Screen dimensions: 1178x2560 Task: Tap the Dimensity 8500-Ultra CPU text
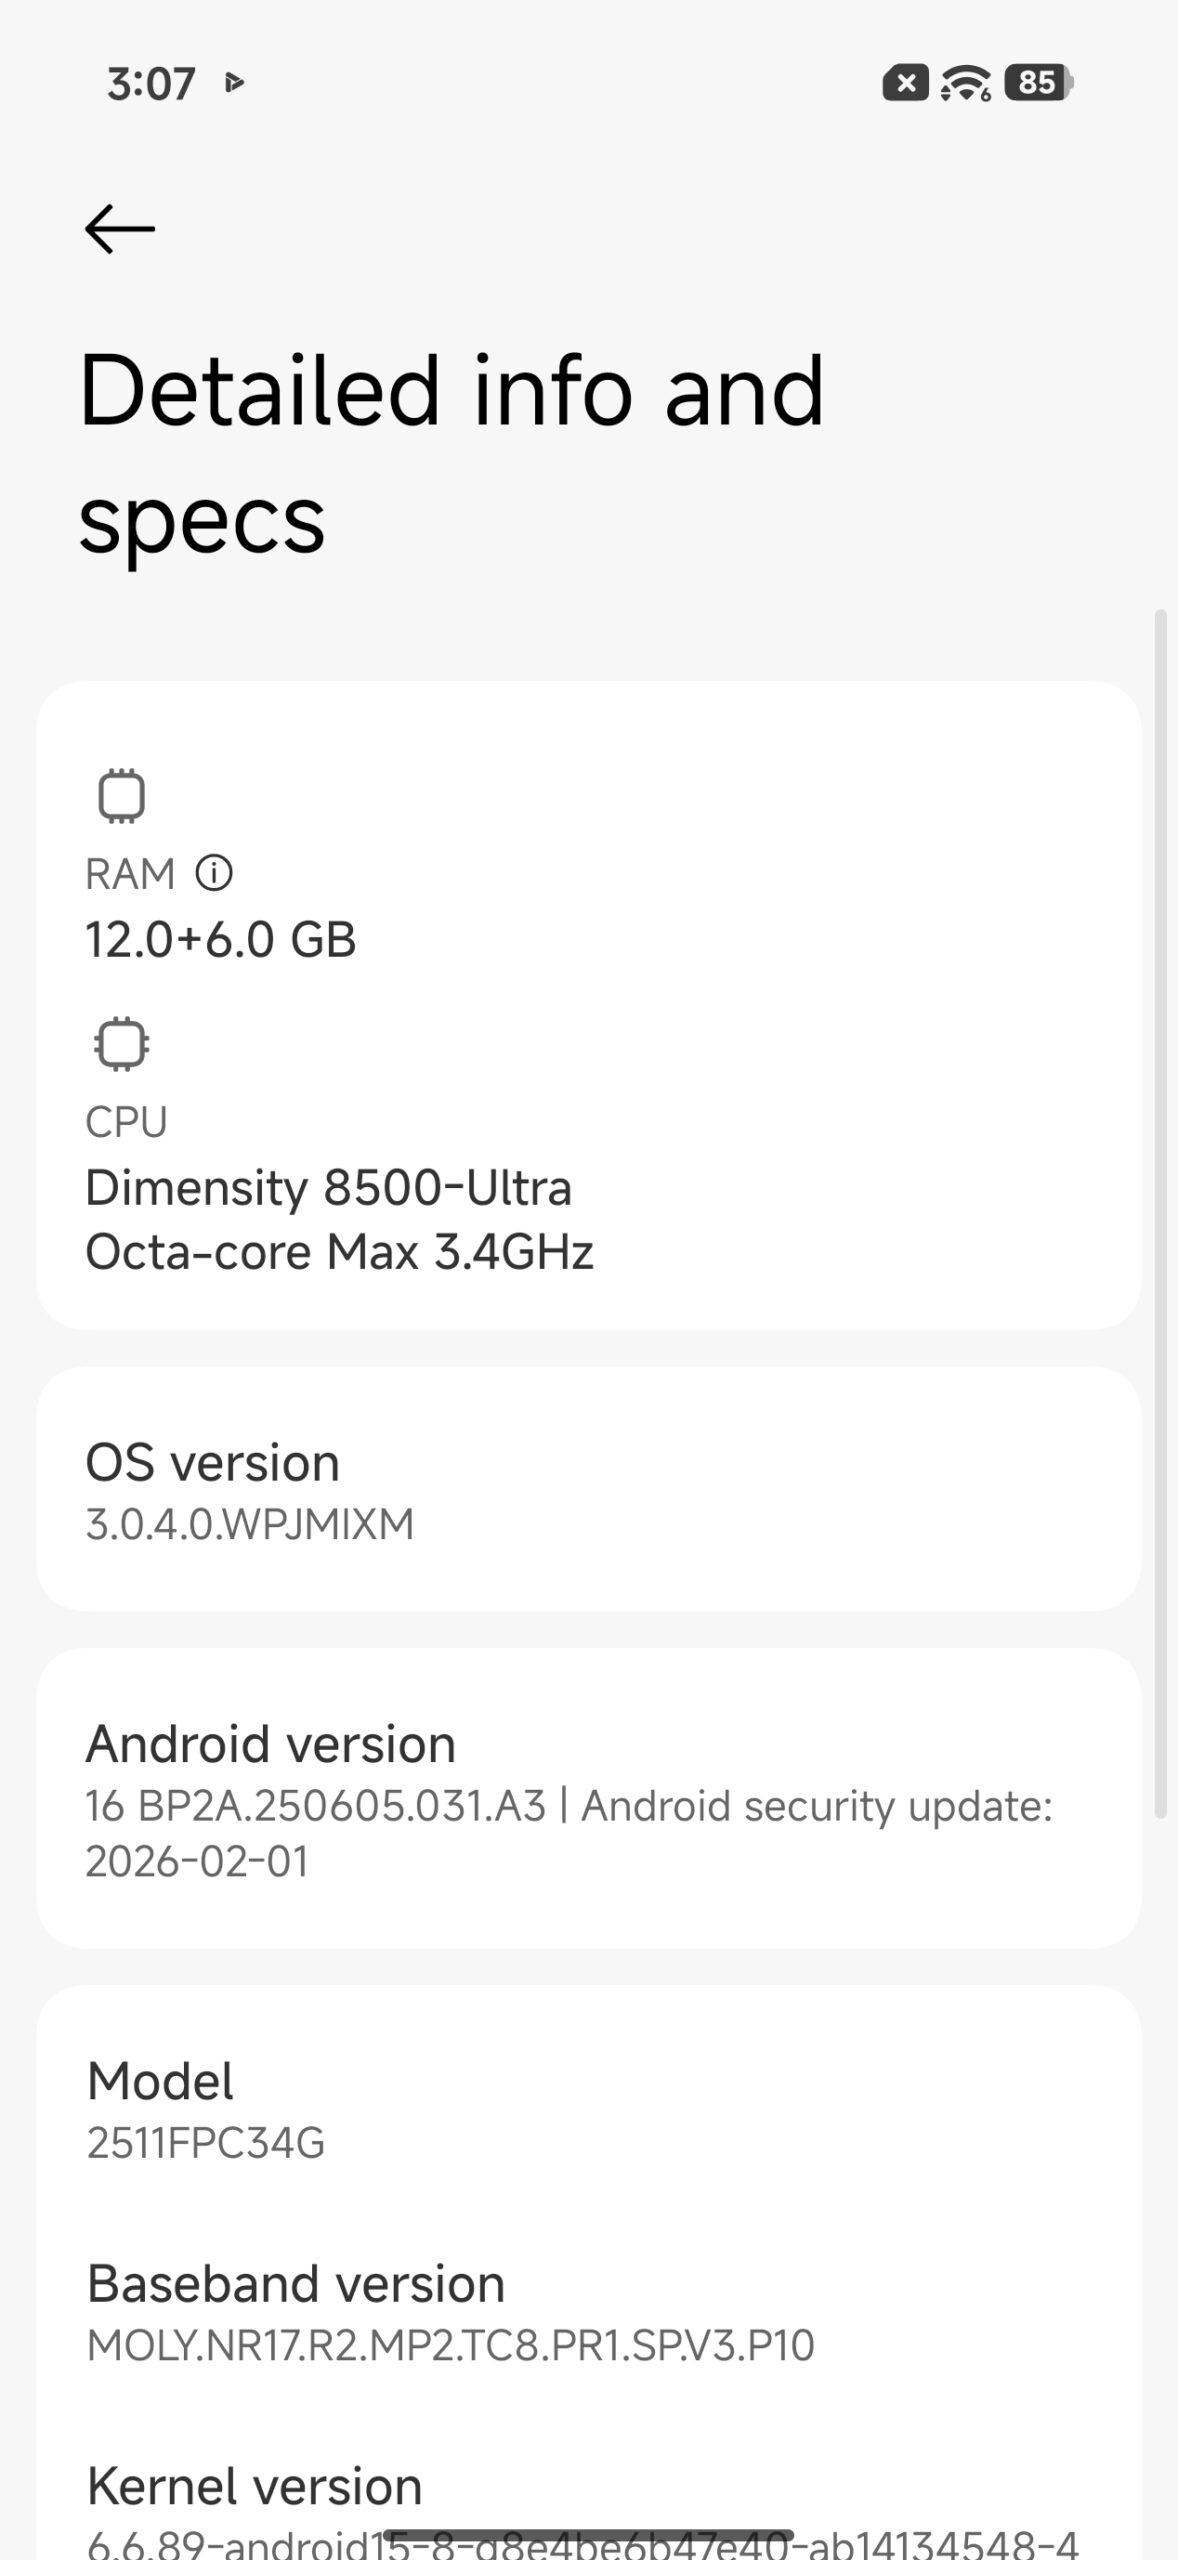(328, 1188)
